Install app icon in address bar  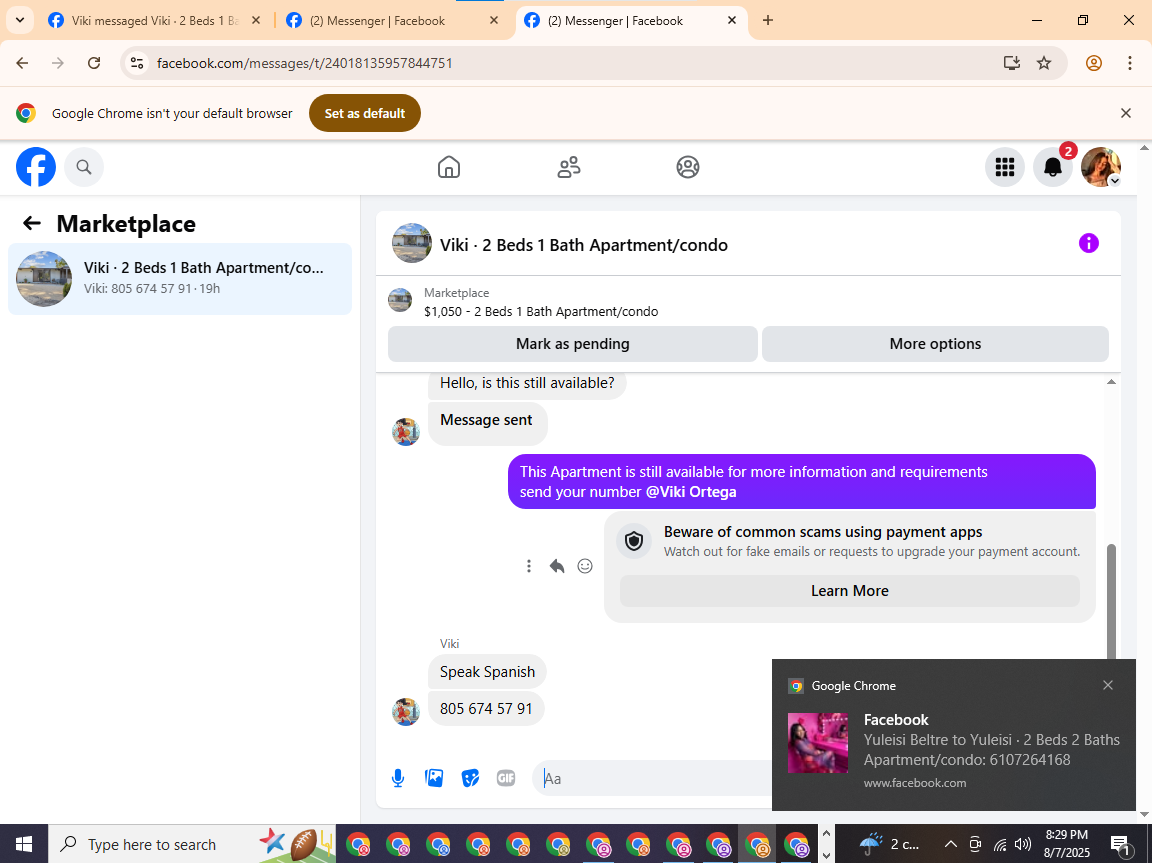1012,63
